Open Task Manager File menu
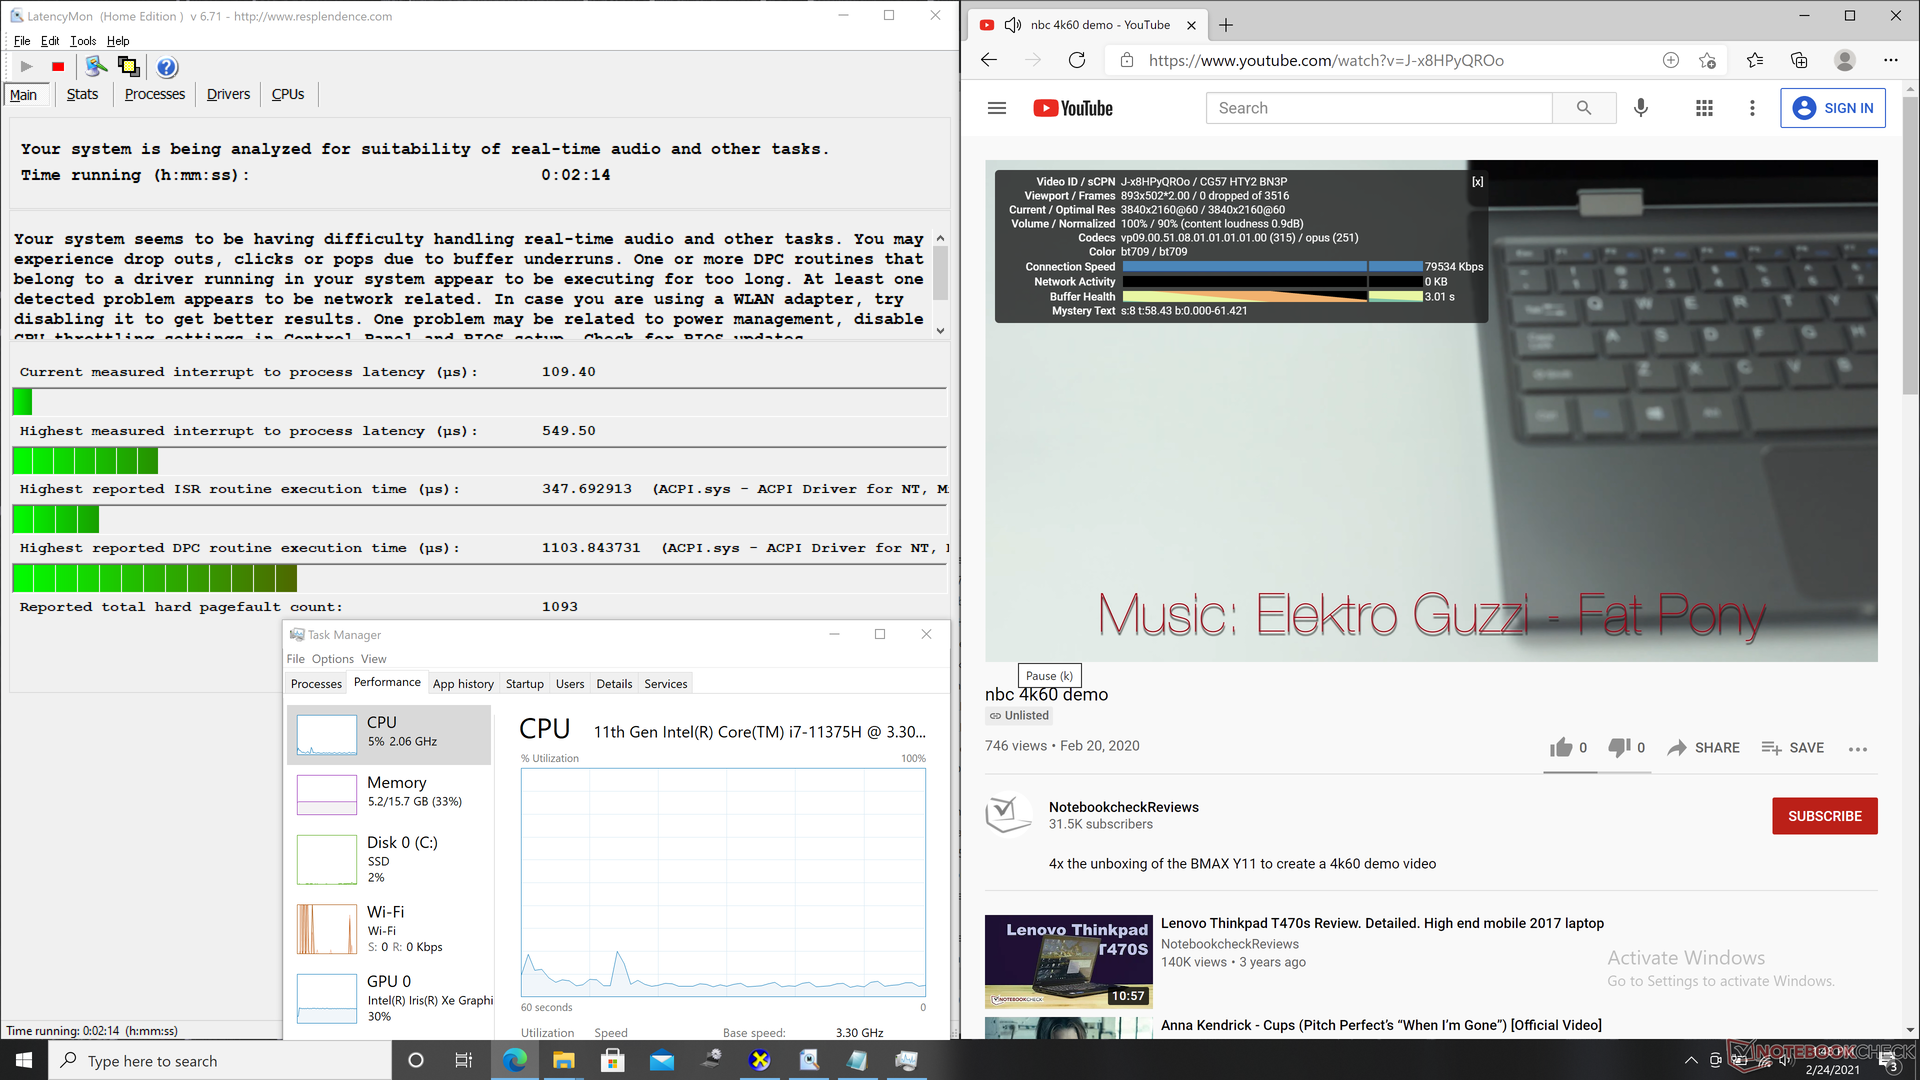This screenshot has width=1920, height=1080. click(295, 659)
